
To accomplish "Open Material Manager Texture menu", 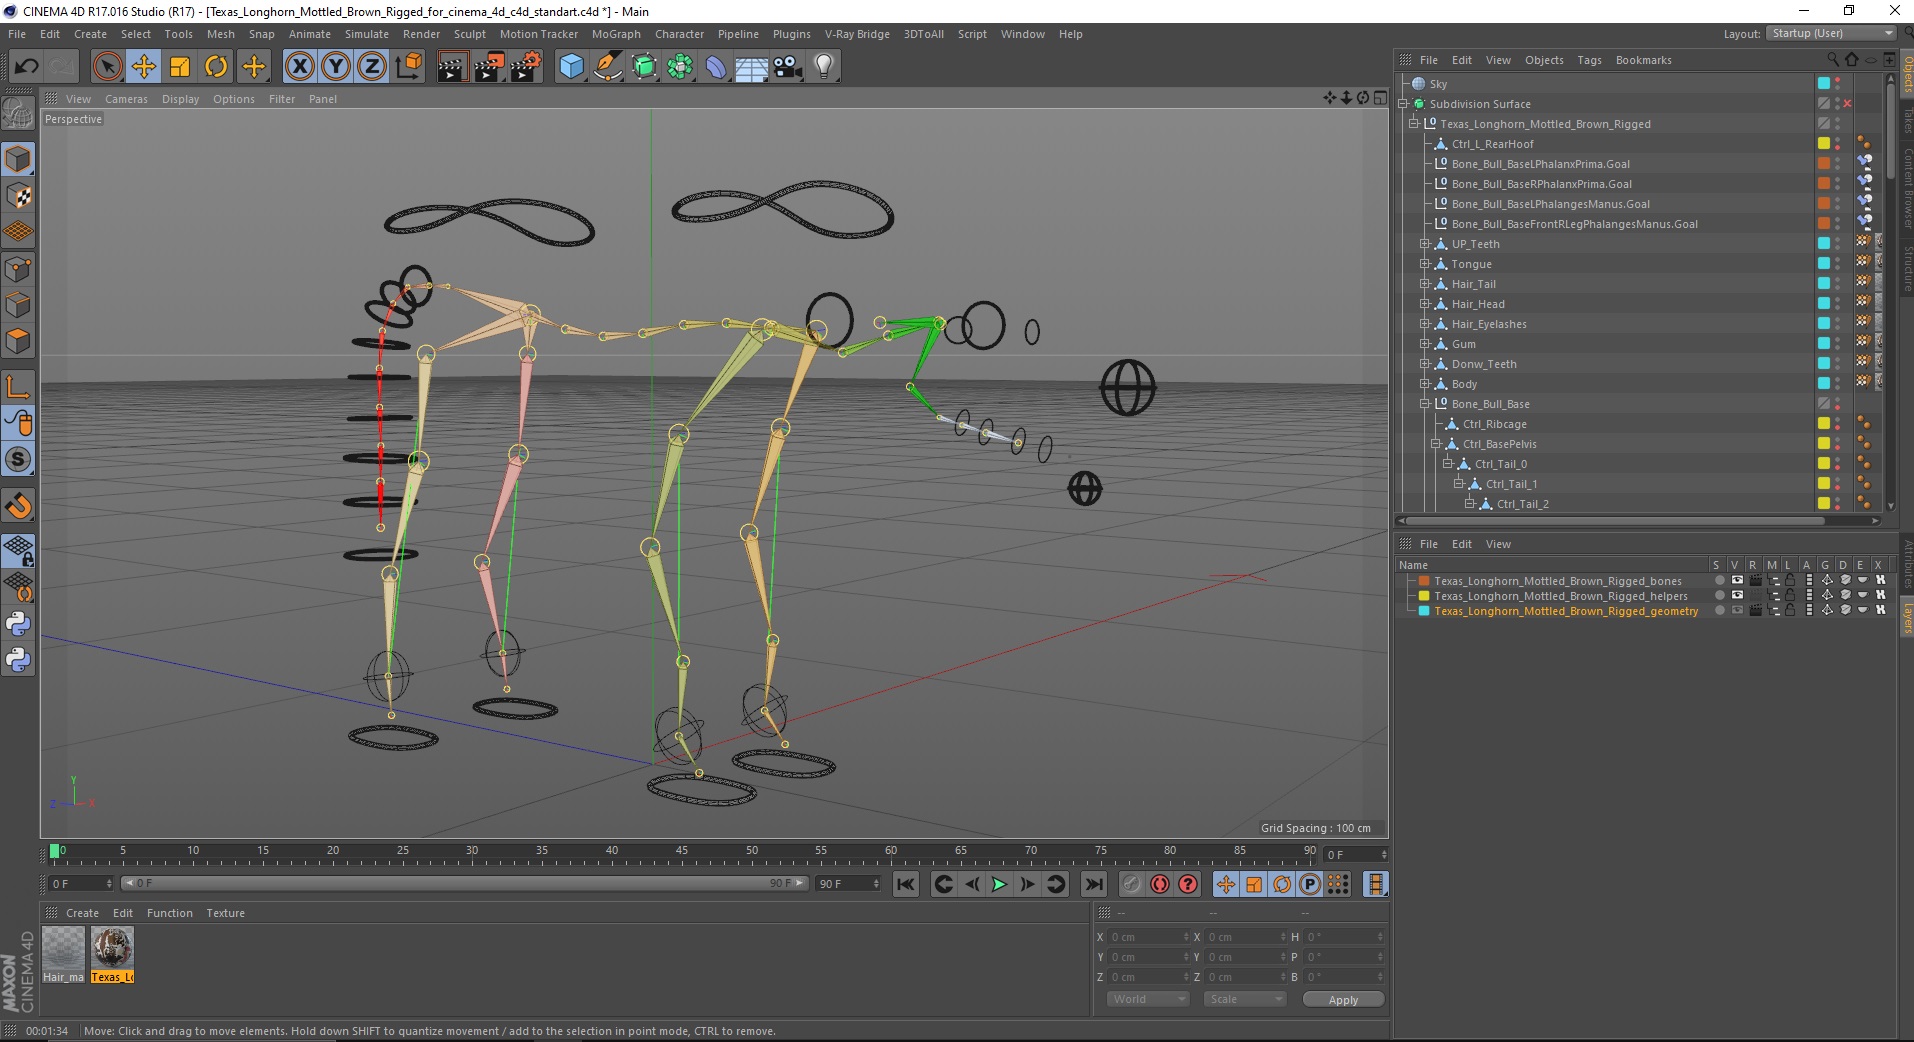I will 226,913.
